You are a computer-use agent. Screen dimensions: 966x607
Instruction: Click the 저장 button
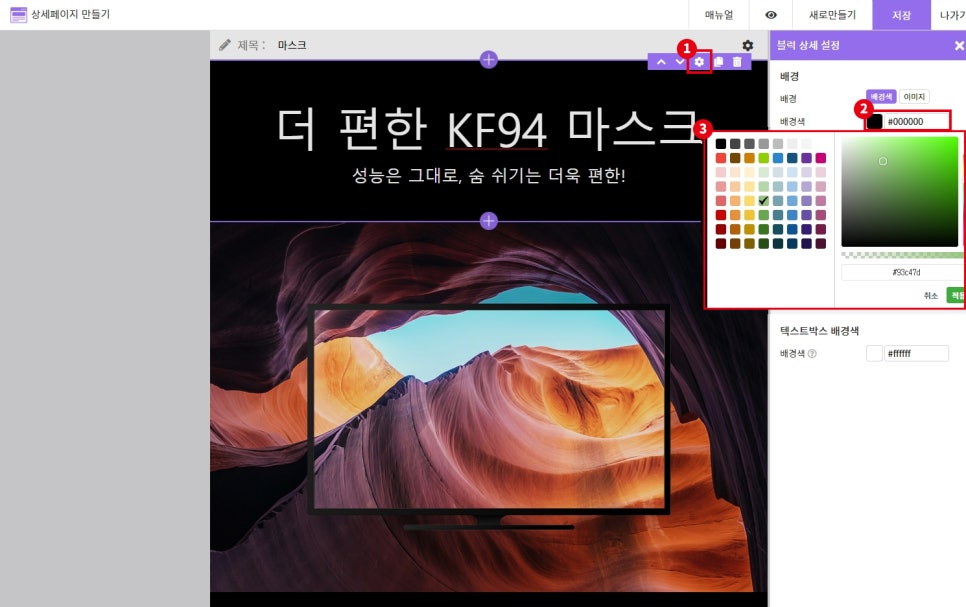(901, 15)
